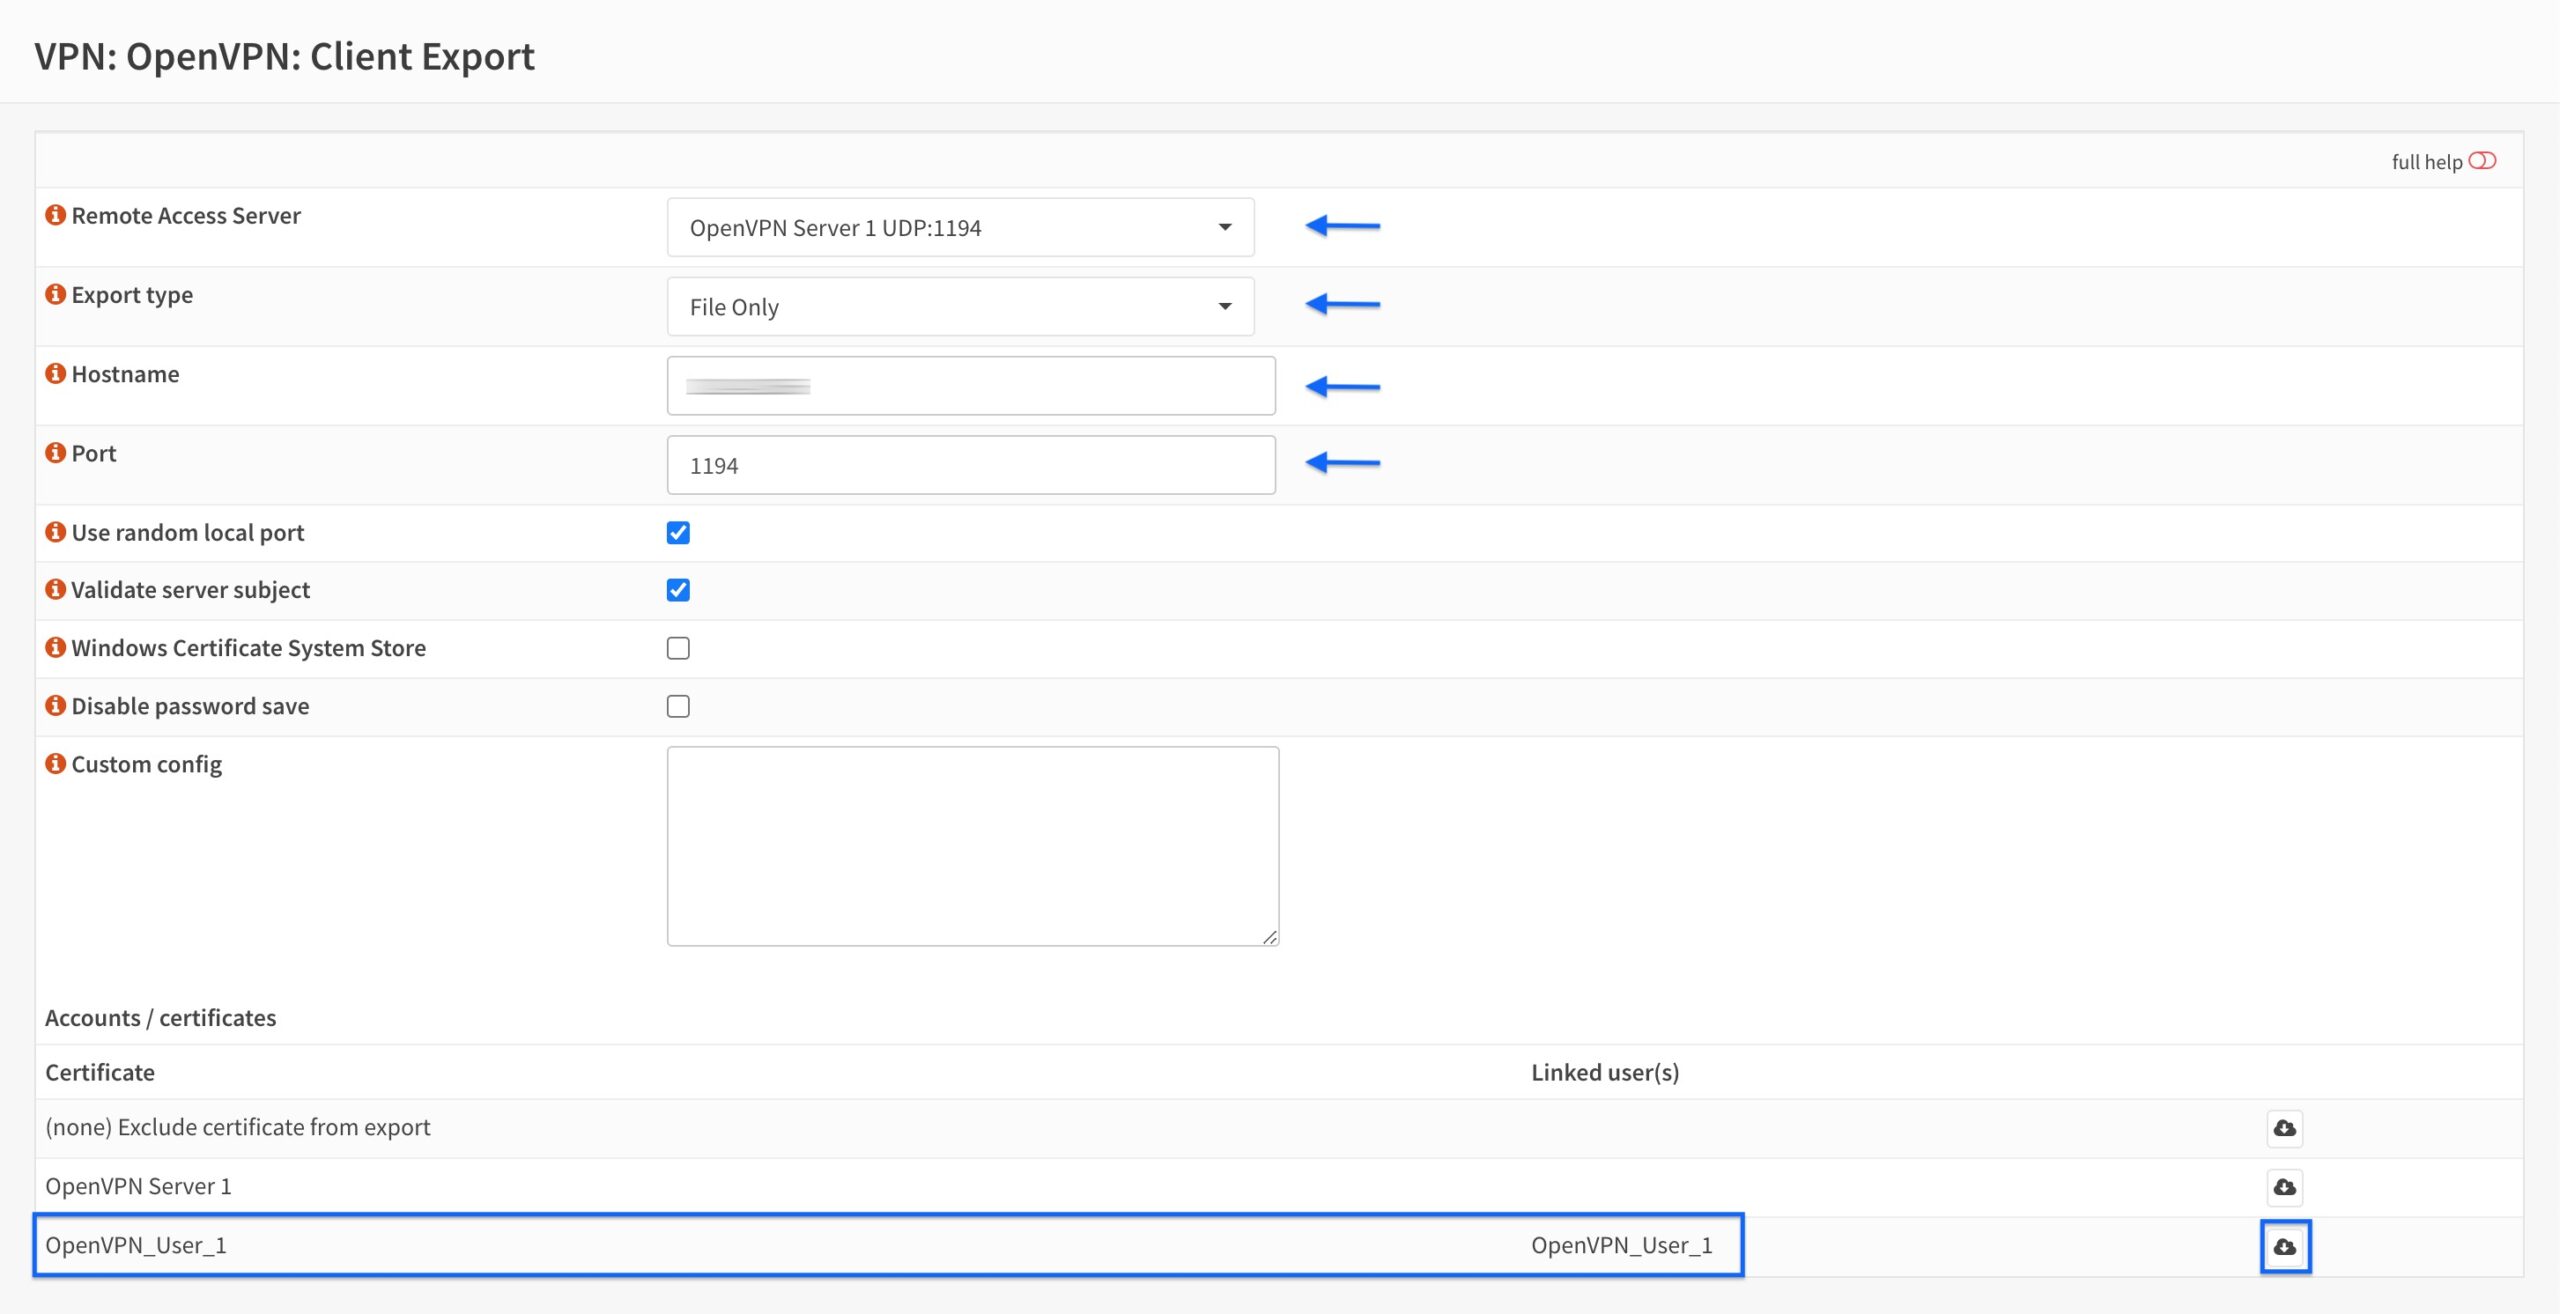Screen dimensions: 2560x1314
Task: Click the info icon beside Disable password save
Action: coord(55,704)
